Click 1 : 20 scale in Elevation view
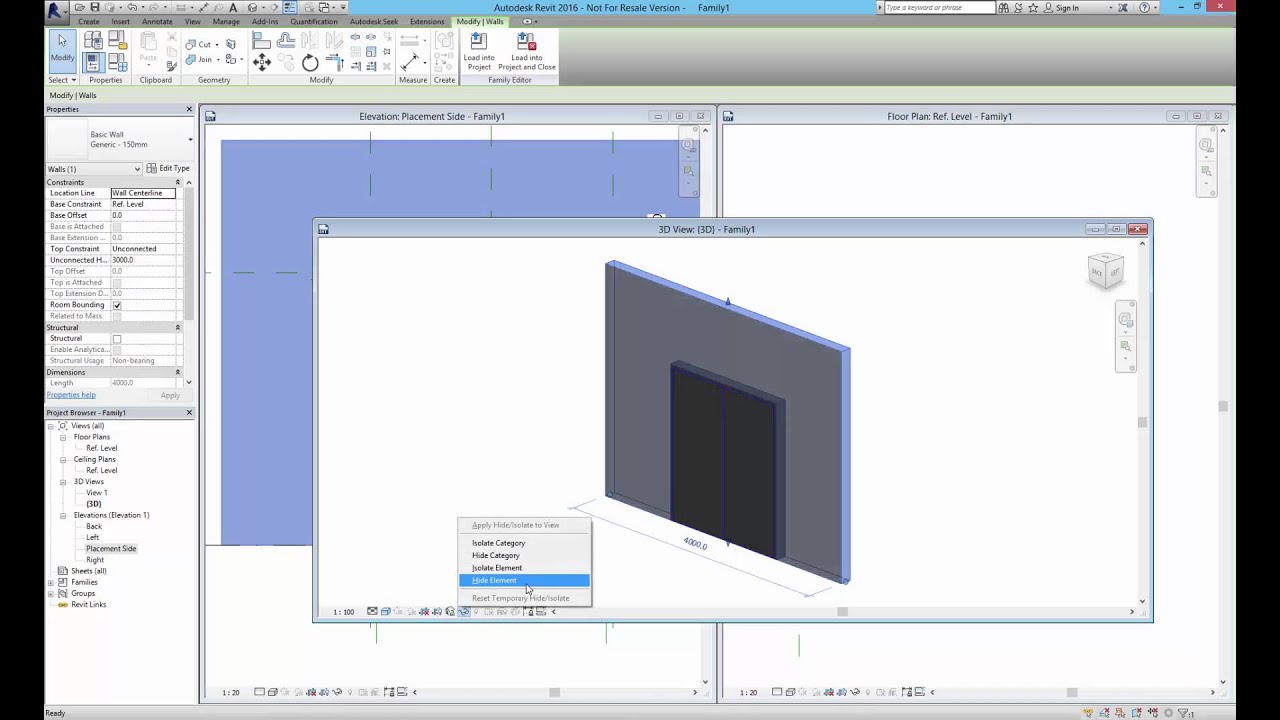The height and width of the screenshot is (720, 1280). (230, 692)
